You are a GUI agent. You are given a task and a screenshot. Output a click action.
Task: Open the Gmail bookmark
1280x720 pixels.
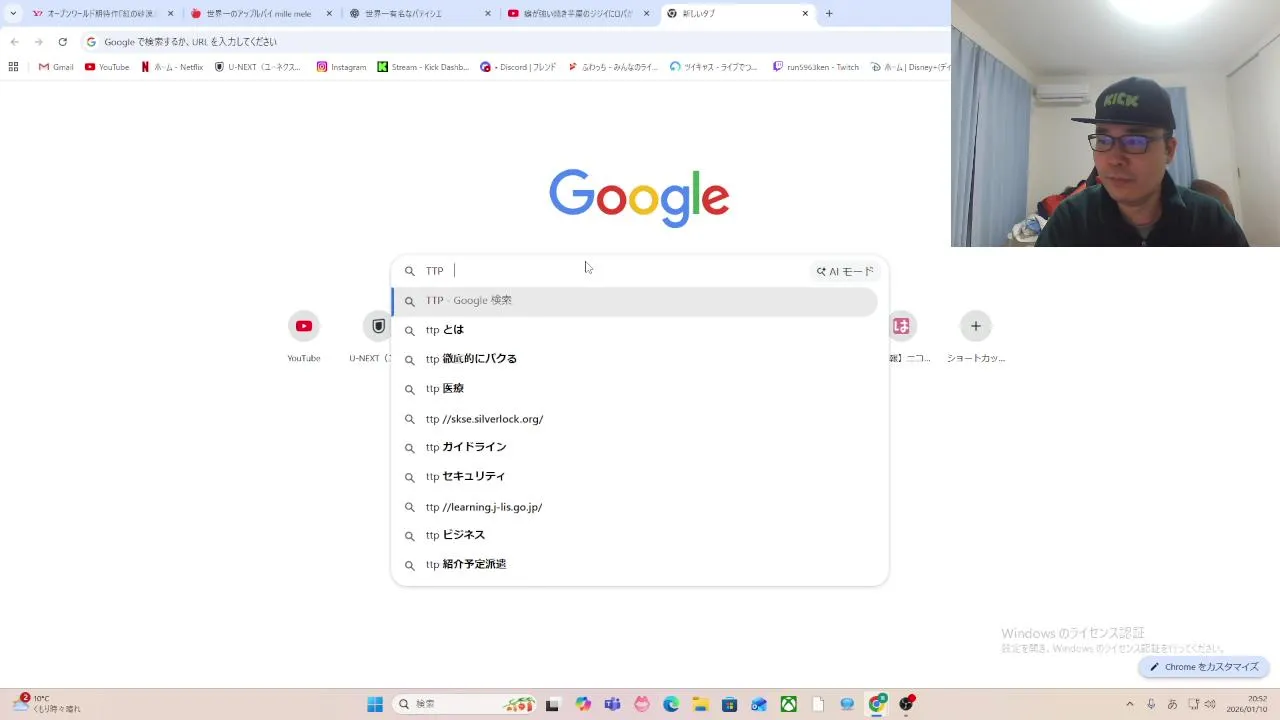tap(56, 67)
